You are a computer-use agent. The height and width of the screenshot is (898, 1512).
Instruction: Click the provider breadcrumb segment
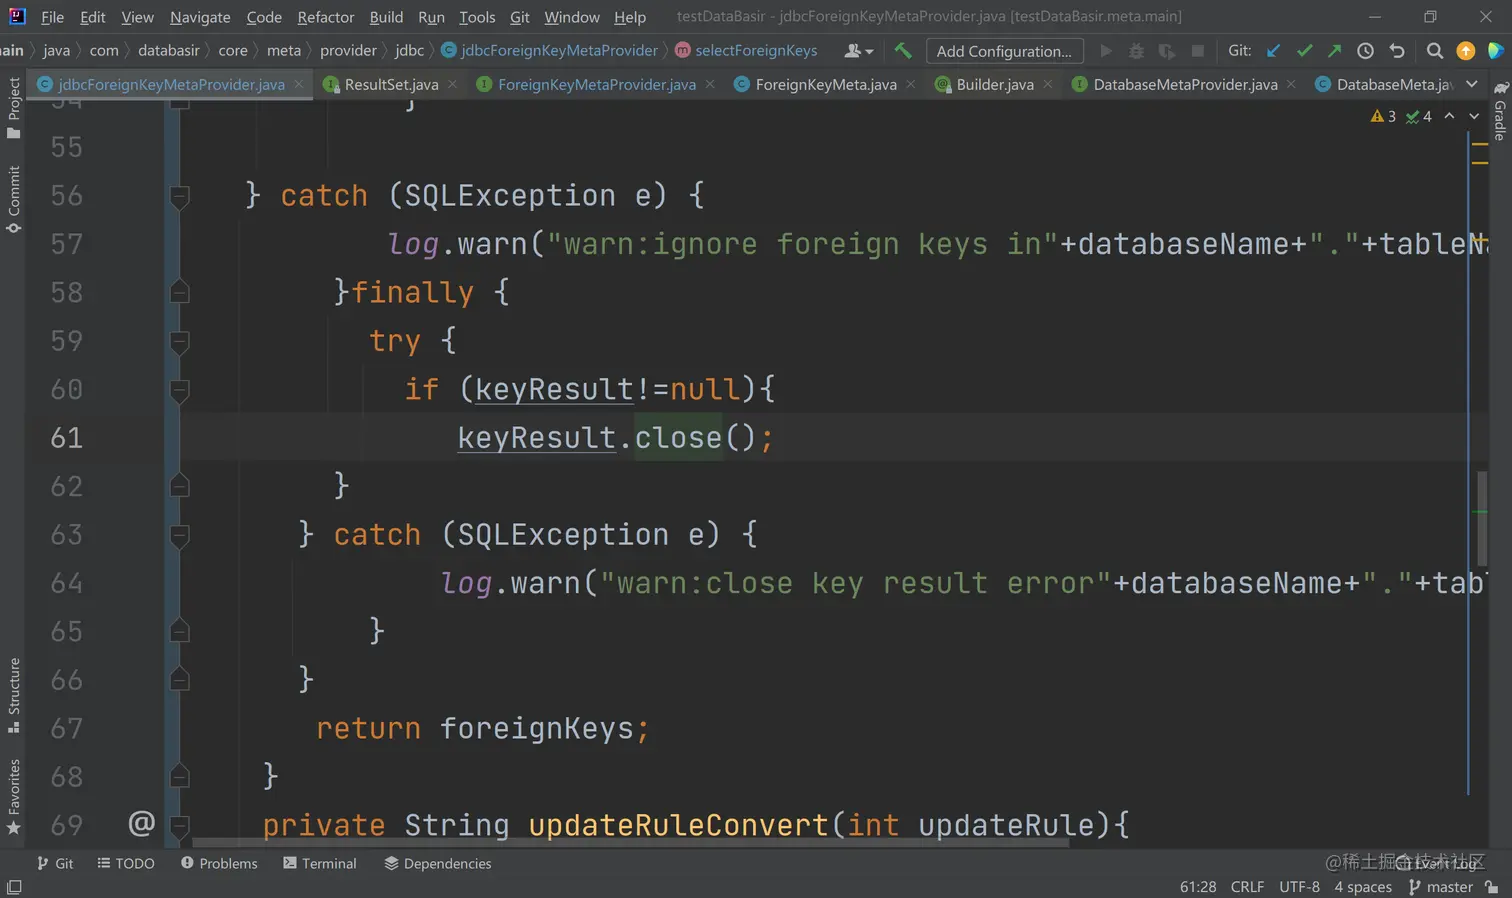[x=348, y=50]
